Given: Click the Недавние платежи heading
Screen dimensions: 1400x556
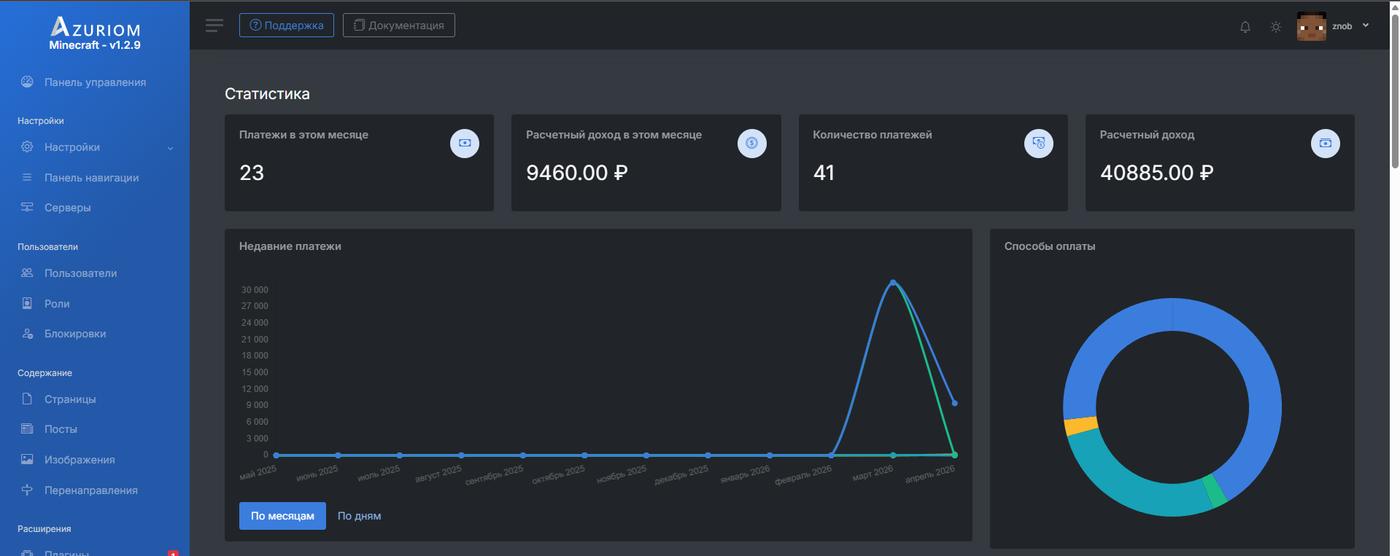Looking at the screenshot, I should (290, 246).
